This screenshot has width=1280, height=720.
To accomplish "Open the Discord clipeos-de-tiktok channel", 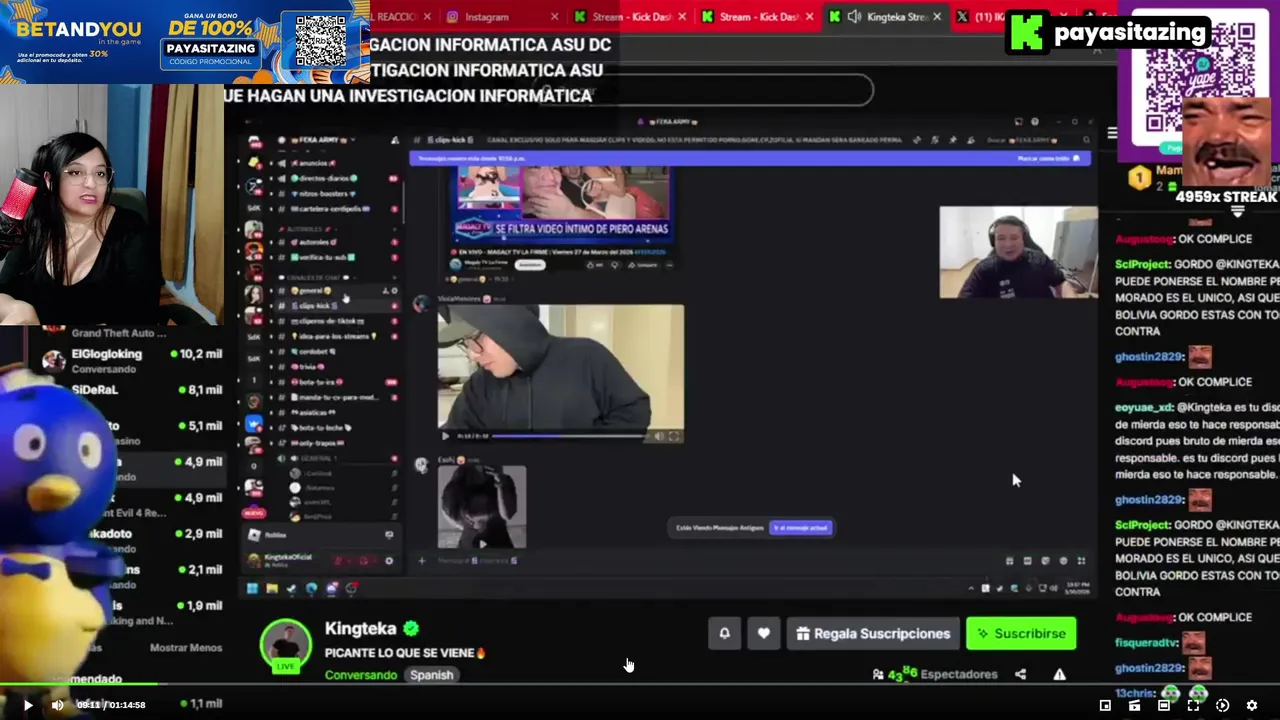I will 327,321.
